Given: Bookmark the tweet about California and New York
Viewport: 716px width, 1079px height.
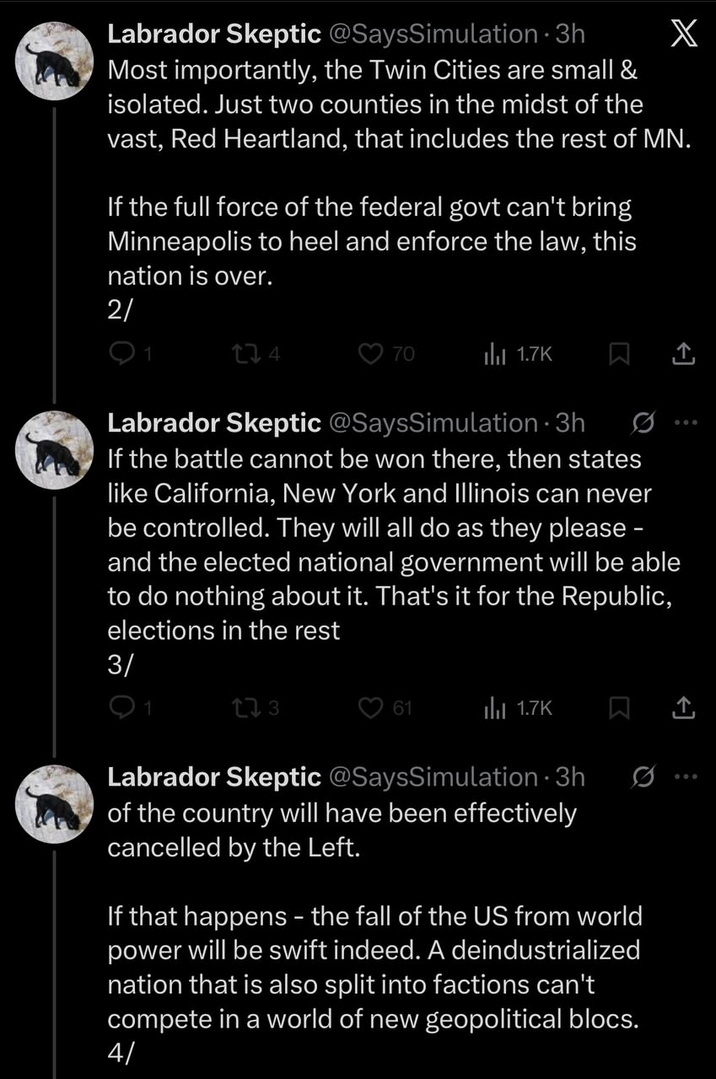Looking at the screenshot, I should (617, 708).
